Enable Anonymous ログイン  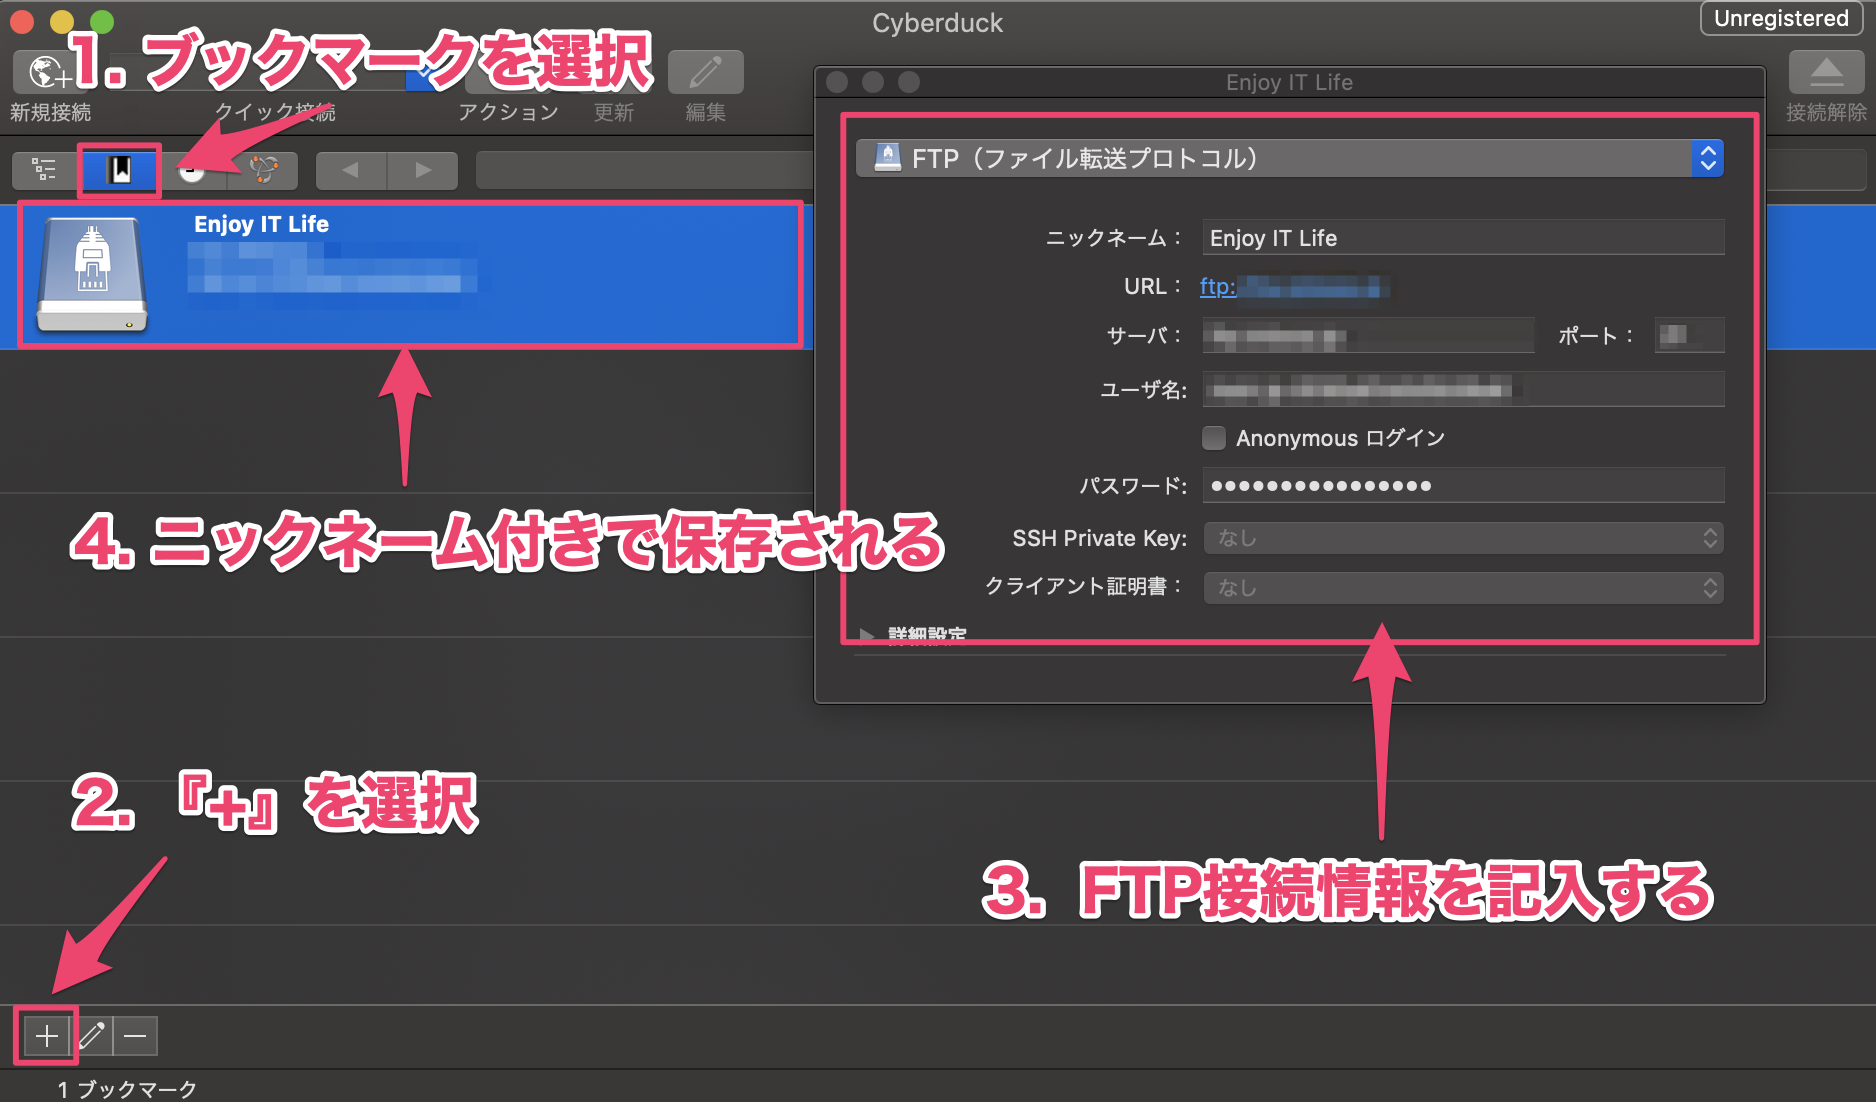1213,438
